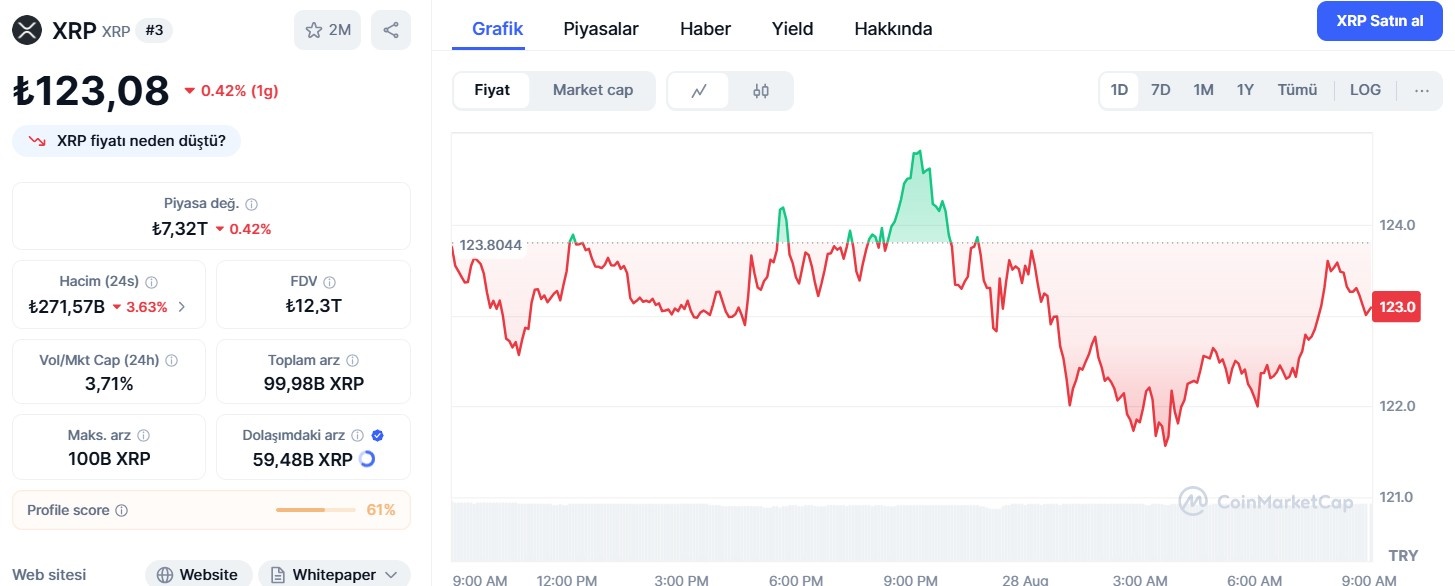Select the Market cap chart toggle

pos(593,90)
